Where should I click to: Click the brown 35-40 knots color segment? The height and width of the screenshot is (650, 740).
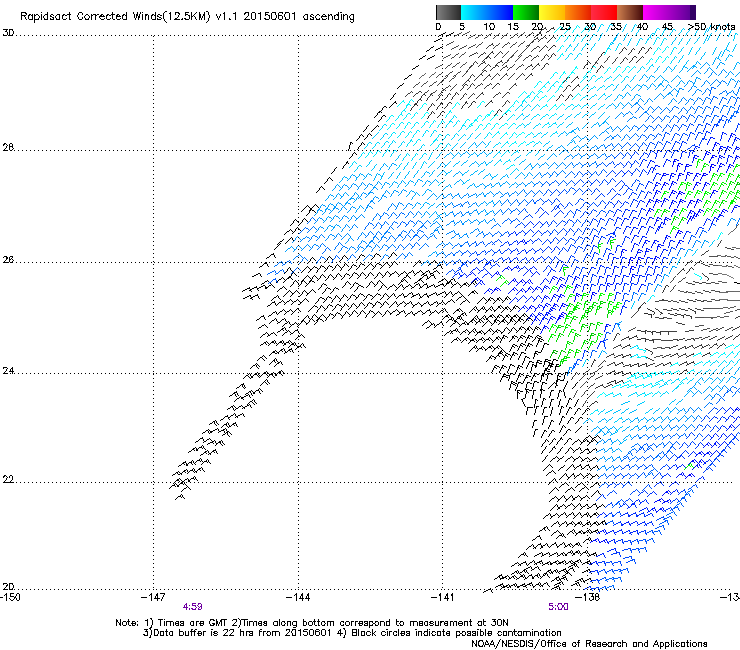click(630, 12)
